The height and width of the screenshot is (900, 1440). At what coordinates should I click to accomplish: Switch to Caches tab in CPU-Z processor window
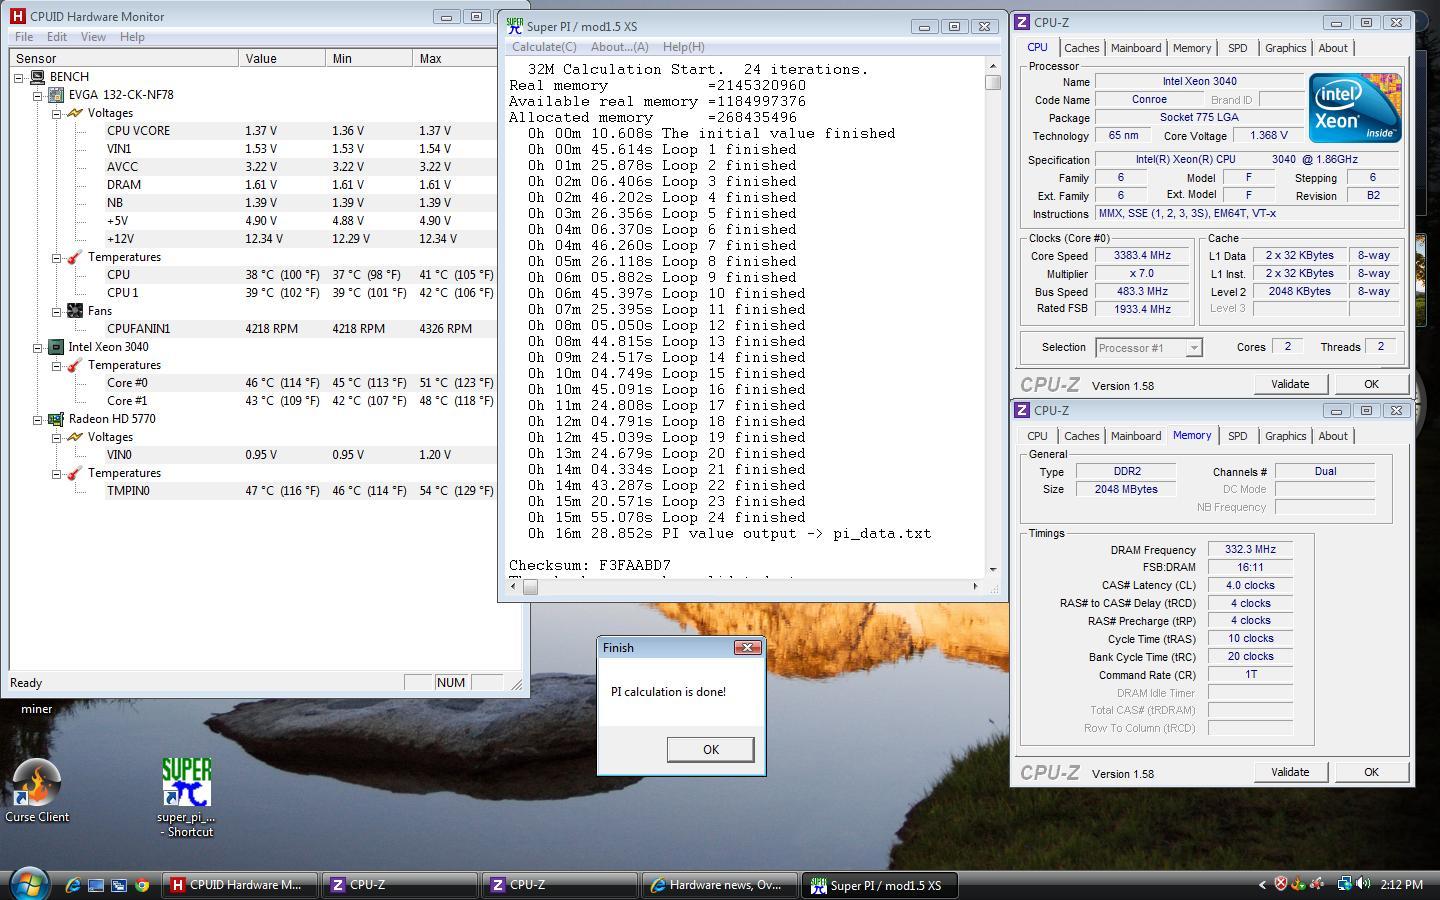click(1081, 48)
